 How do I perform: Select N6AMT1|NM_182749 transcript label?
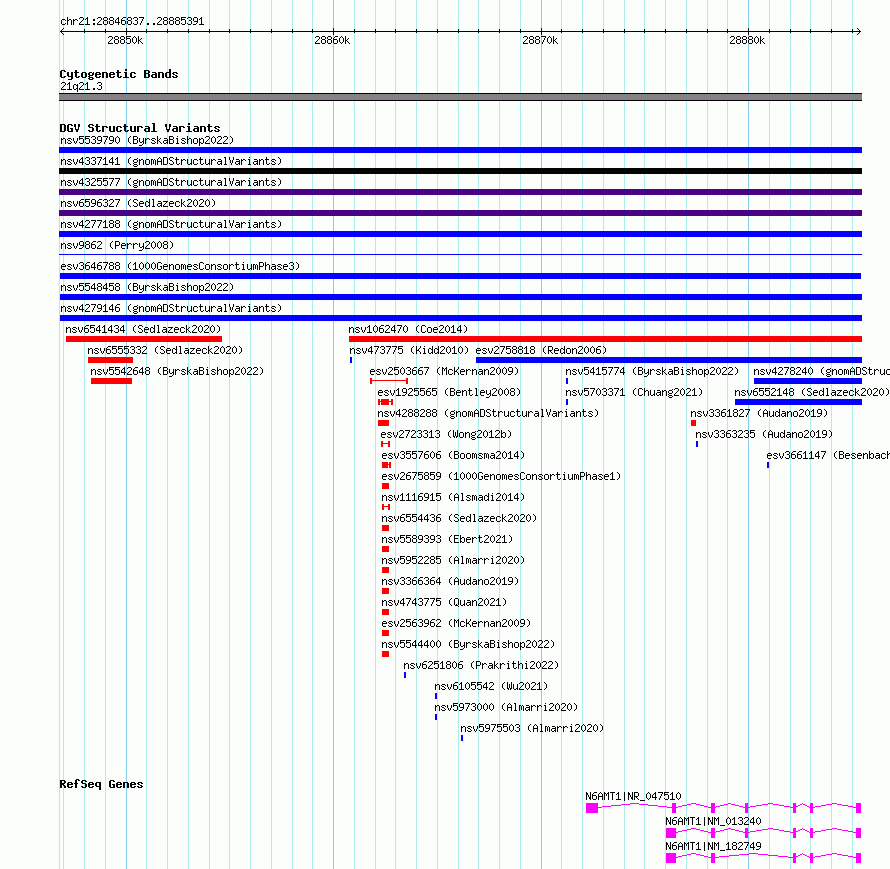(713, 846)
